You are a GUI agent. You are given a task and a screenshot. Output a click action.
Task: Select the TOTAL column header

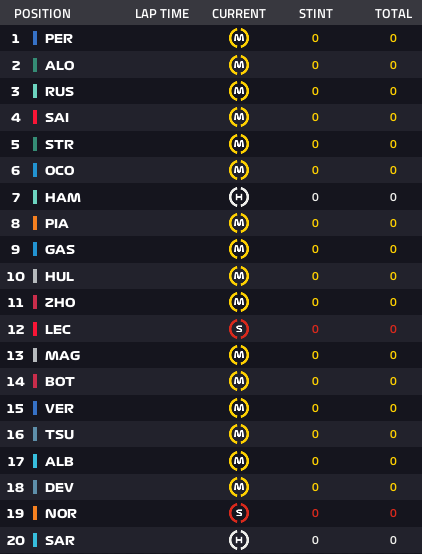tap(393, 14)
